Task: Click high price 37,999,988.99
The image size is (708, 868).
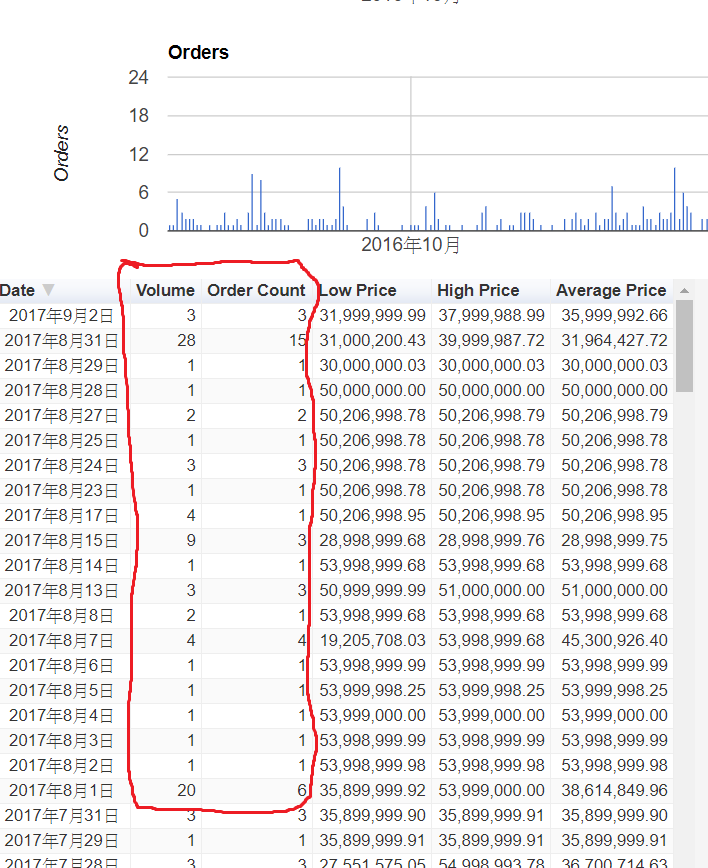Action: click(492, 316)
